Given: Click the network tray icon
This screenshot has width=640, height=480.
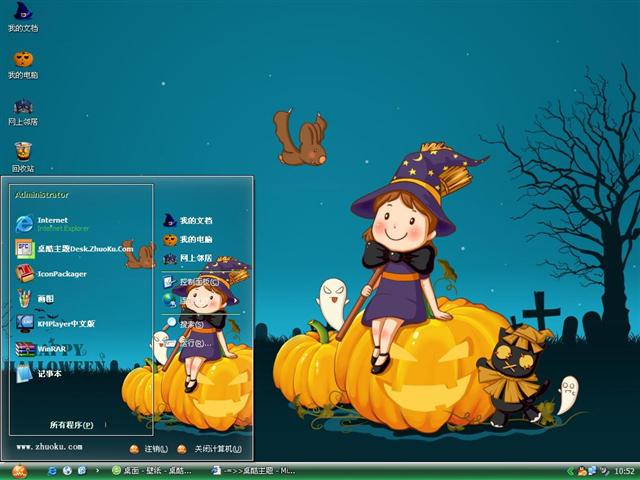Looking at the screenshot, I should [x=592, y=471].
